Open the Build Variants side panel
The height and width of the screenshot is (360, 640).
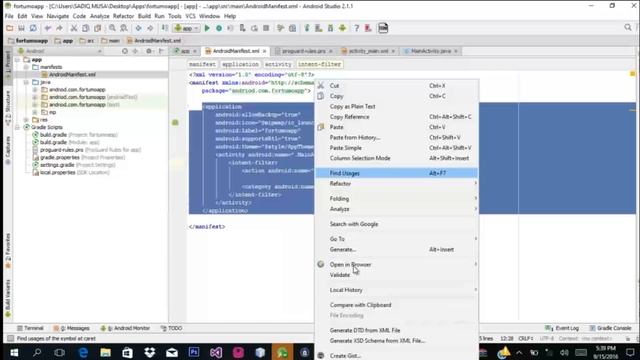[8, 298]
